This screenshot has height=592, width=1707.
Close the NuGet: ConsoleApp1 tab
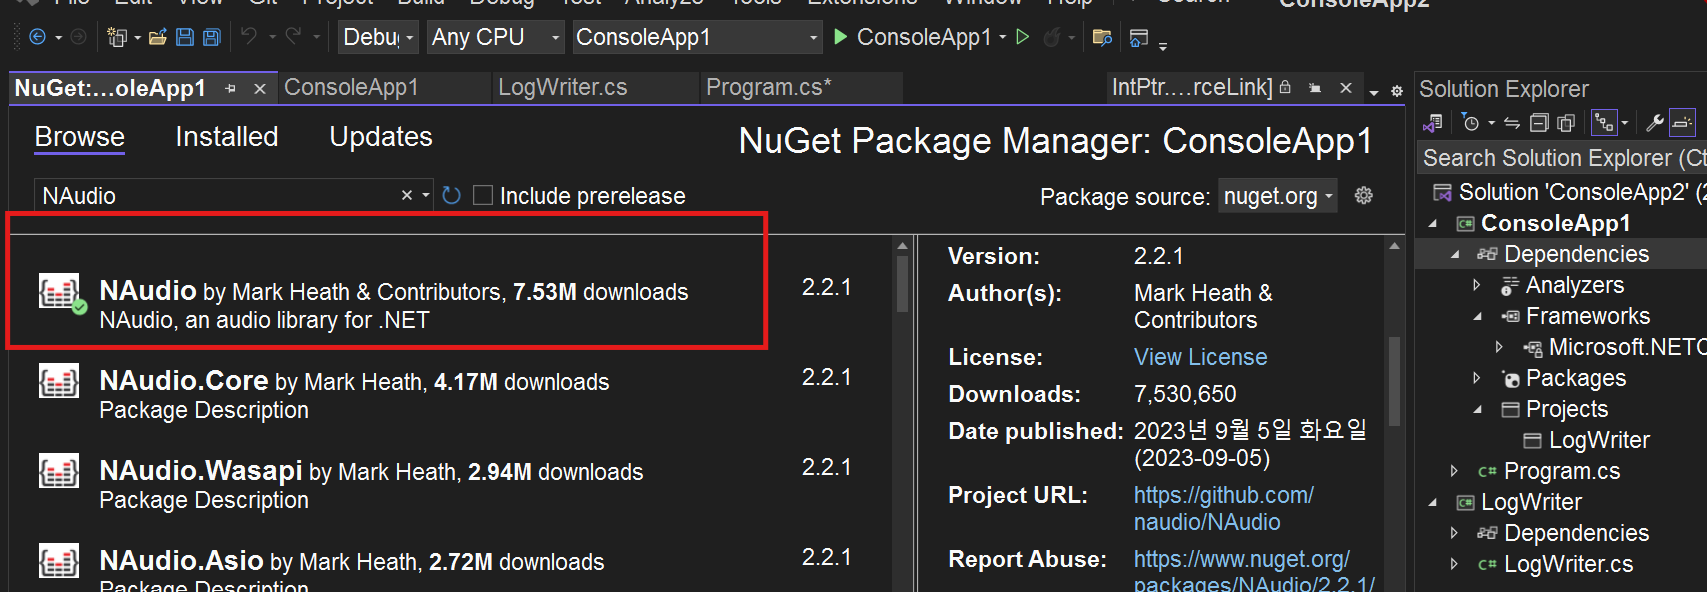[x=260, y=88]
